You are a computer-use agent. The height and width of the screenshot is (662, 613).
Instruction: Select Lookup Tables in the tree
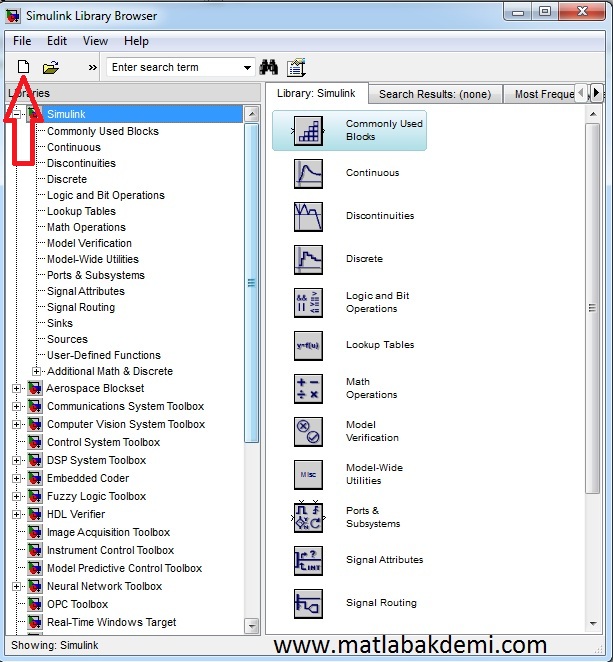coord(81,211)
